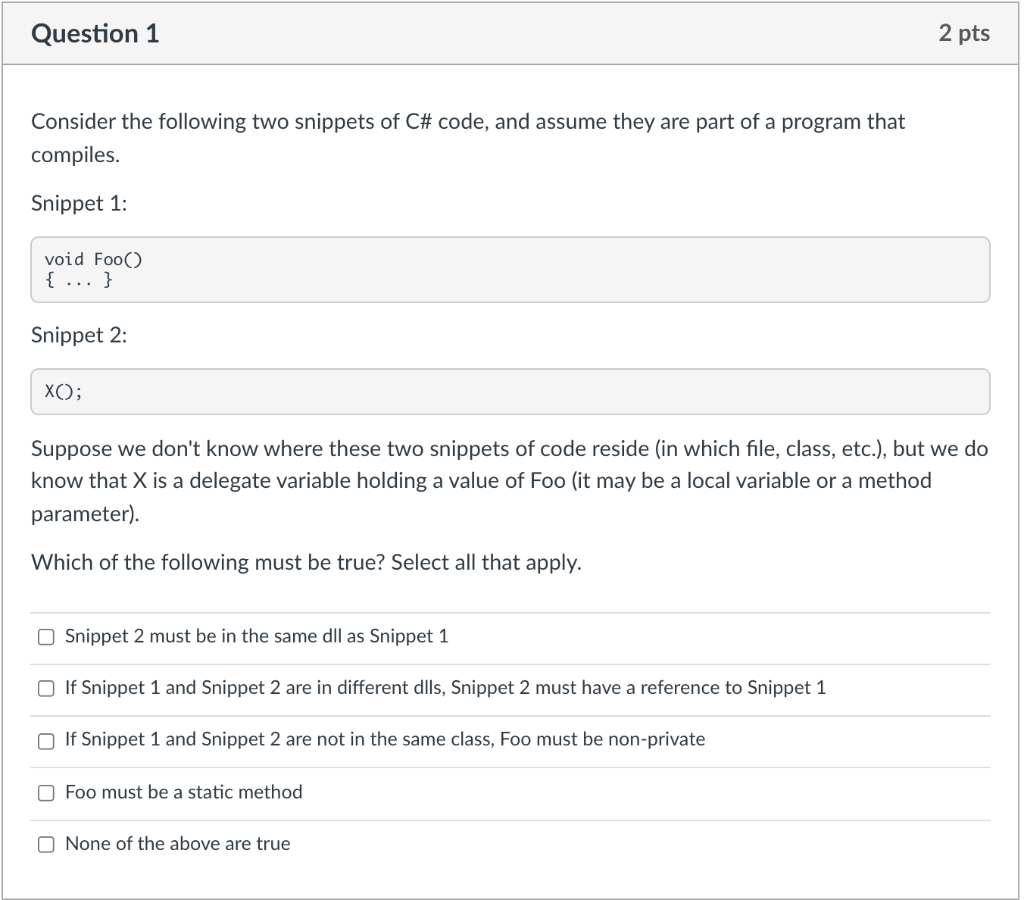The image size is (1024, 900).
Task: Click the 'Snippet 1:' heading text
Action: point(79,203)
